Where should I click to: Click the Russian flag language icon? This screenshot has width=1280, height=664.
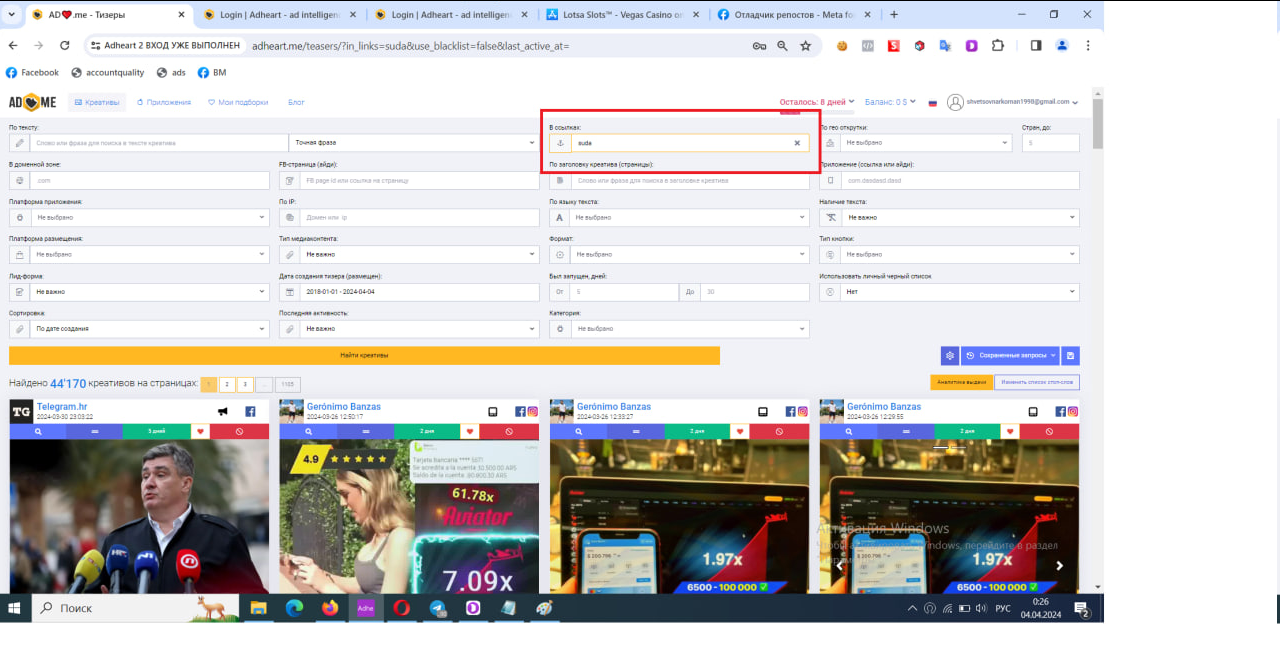932,102
